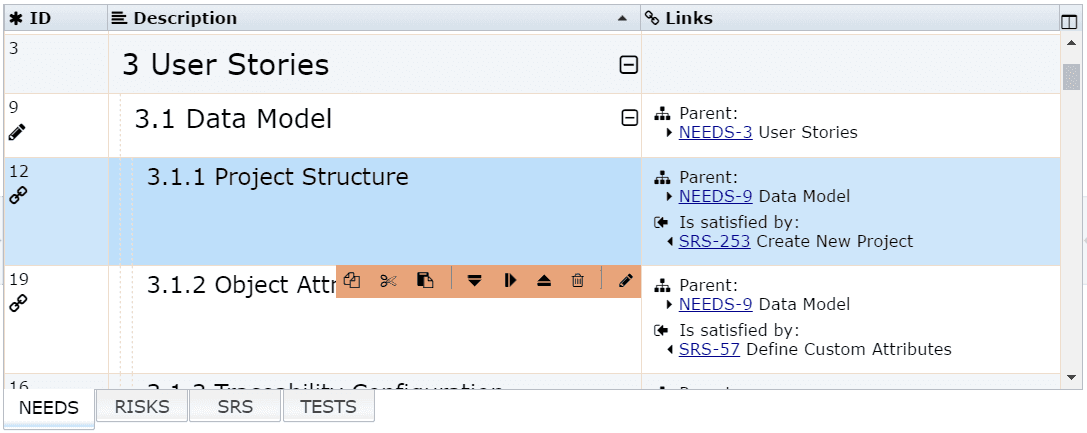Cut the item using the scissors icon
This screenshot has height=433, width=1087.
point(389,281)
